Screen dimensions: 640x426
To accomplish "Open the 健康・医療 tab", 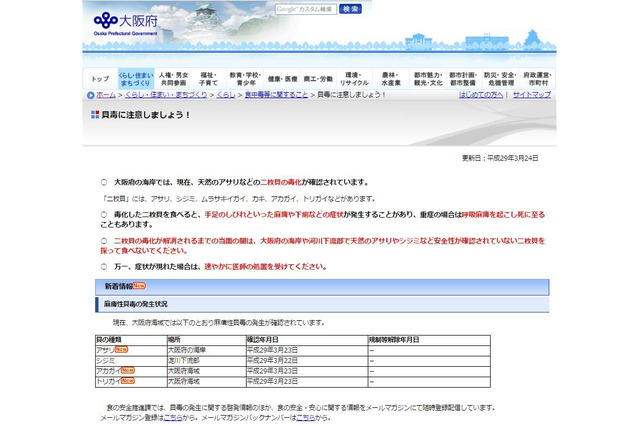I will click(282, 79).
